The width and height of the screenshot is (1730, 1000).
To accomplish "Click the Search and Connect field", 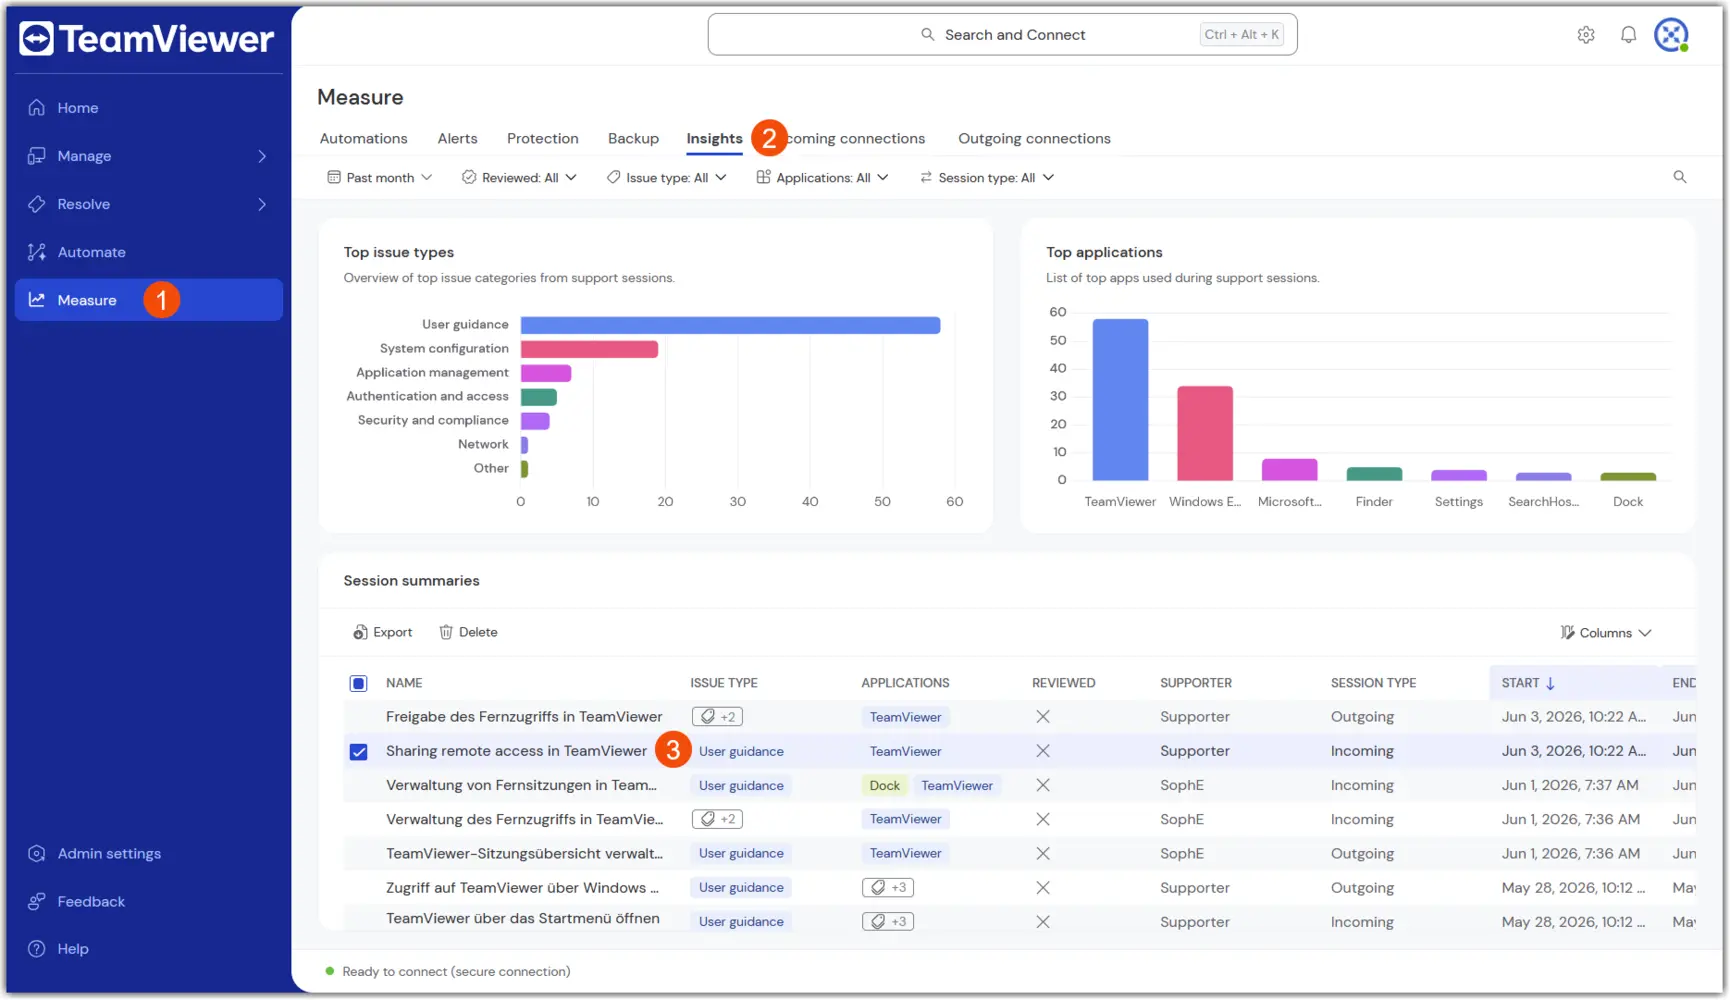I will 1002,35.
